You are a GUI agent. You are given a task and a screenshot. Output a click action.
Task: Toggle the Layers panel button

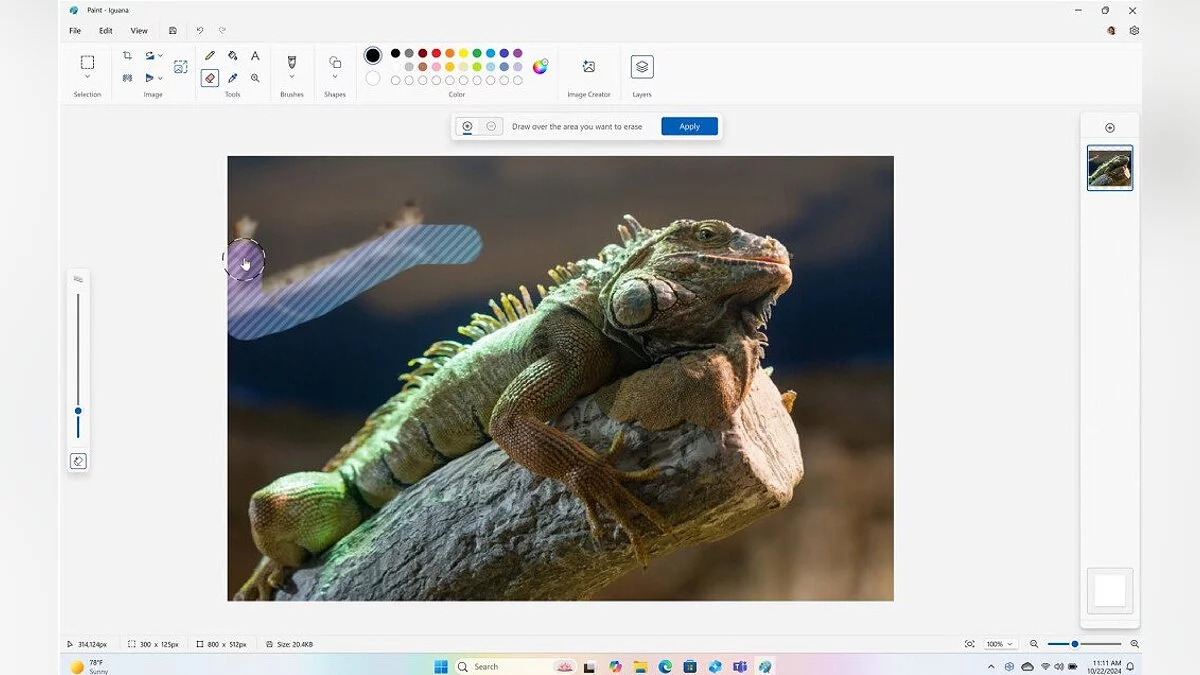(x=642, y=67)
